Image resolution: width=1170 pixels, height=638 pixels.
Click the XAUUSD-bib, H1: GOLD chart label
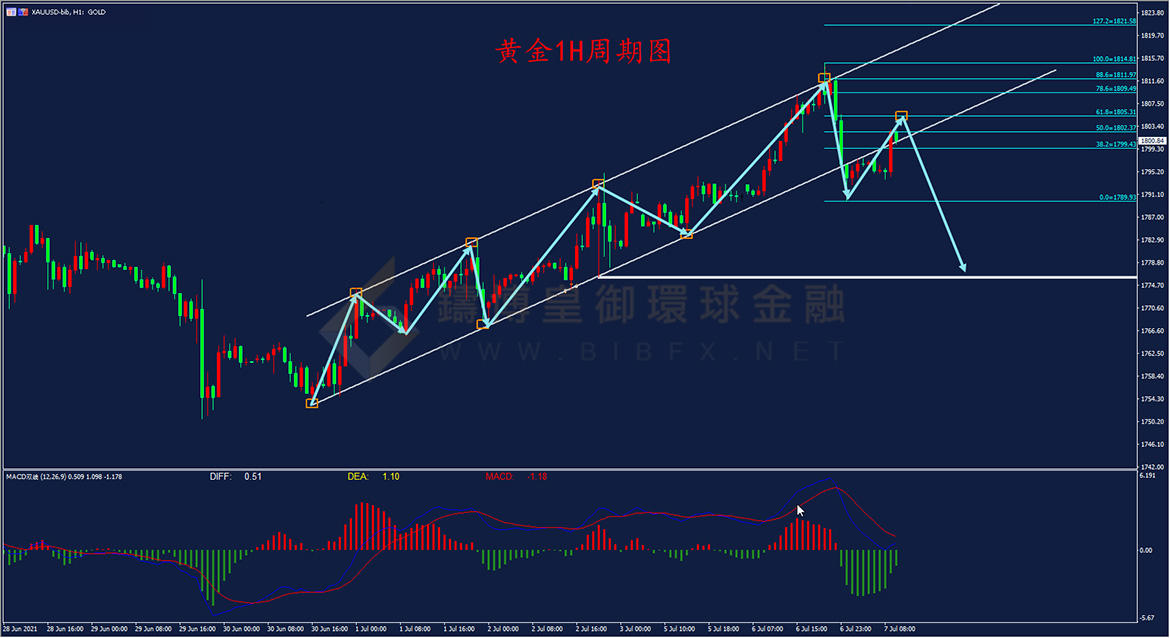[x=69, y=12]
